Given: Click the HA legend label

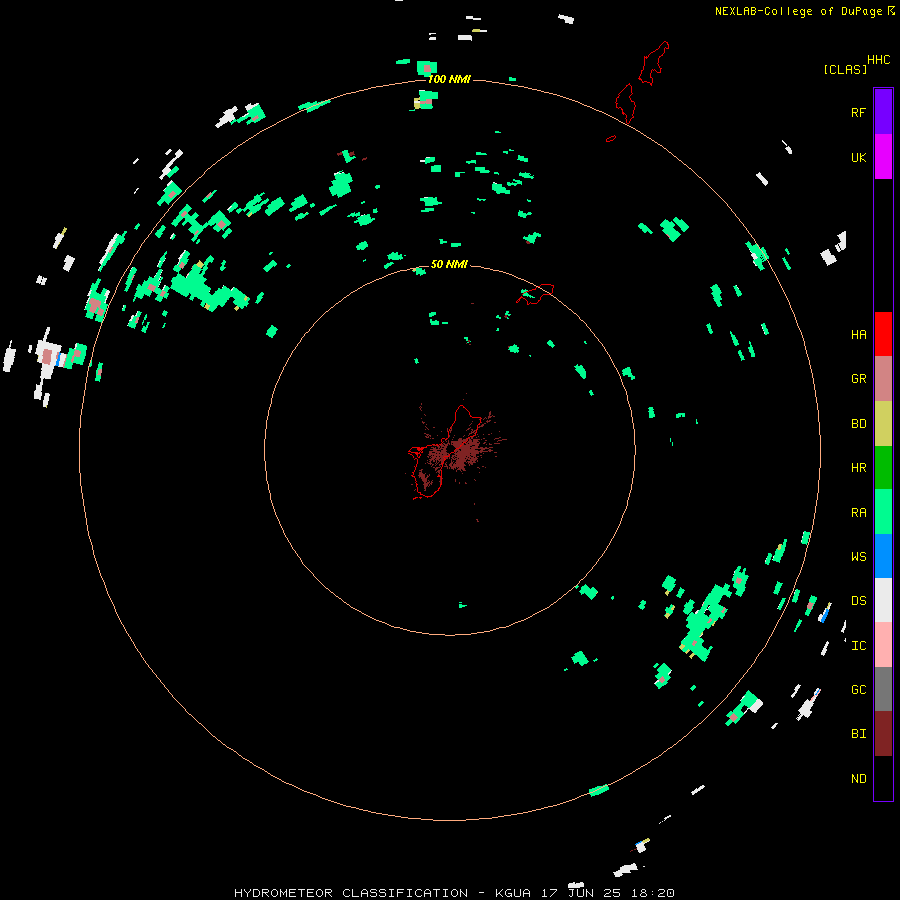Looking at the screenshot, I should 858,334.
